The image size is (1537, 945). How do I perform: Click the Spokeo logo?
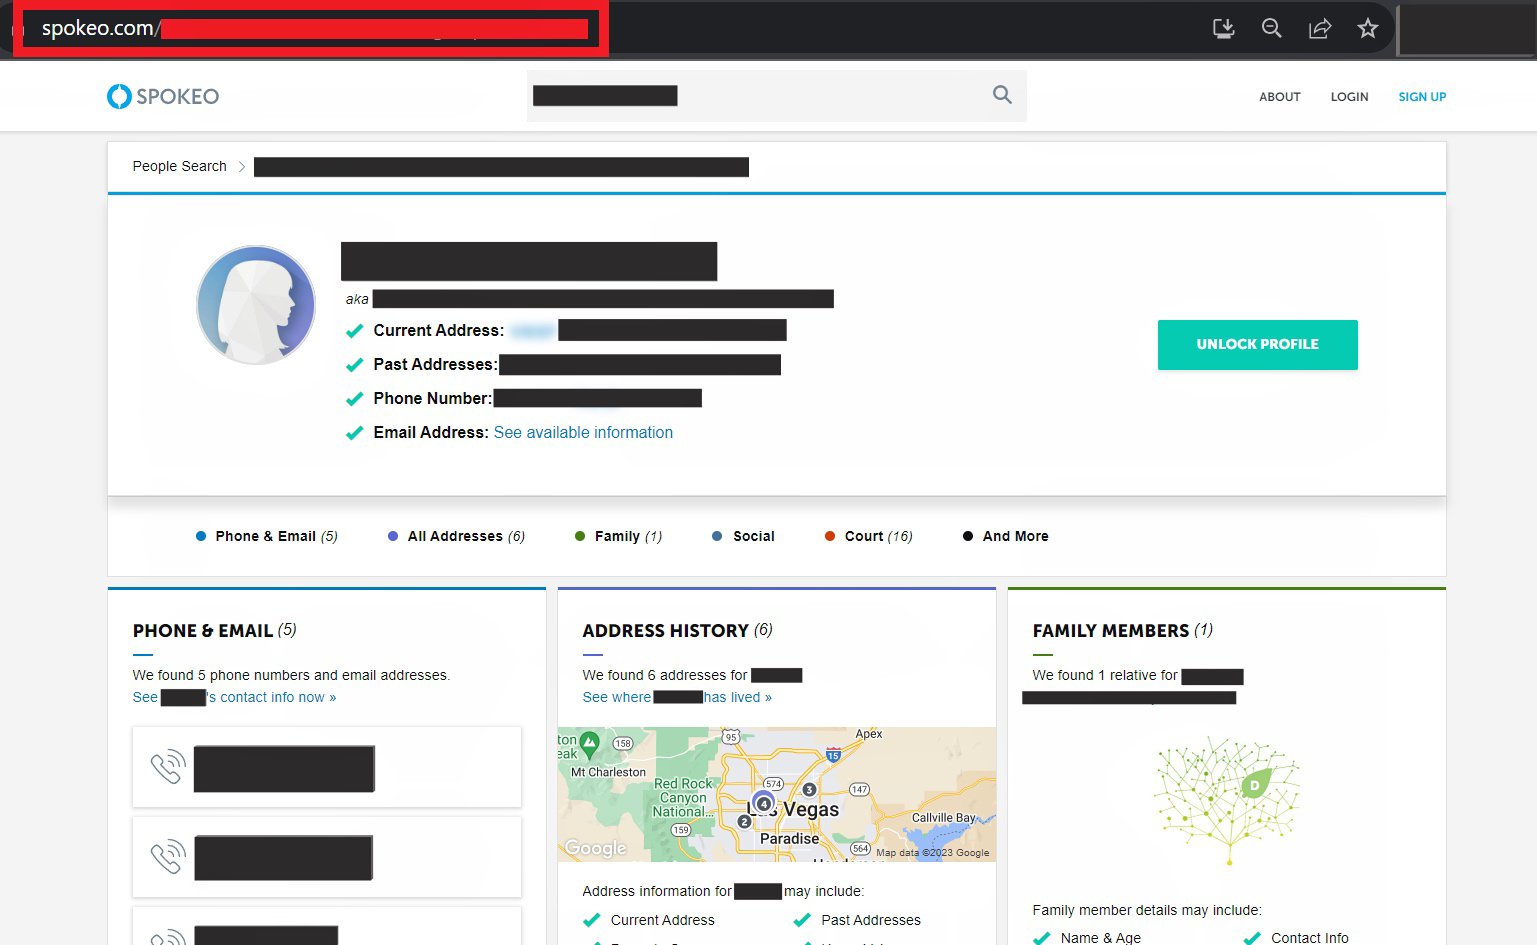[163, 96]
